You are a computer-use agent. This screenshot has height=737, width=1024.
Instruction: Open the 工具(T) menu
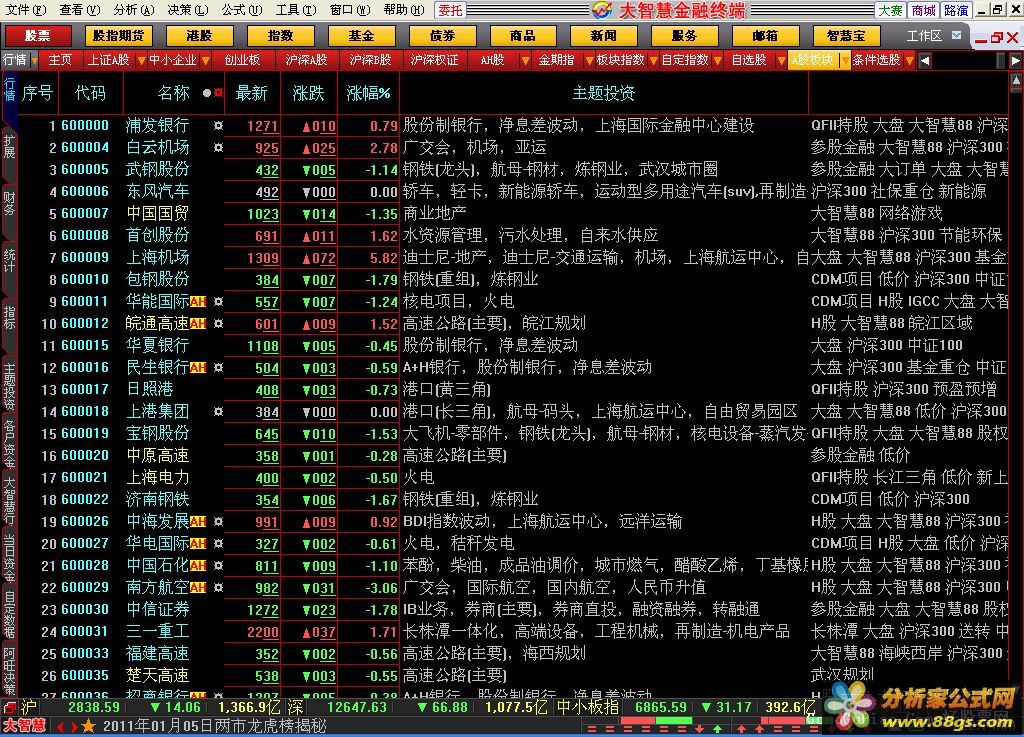pyautogui.click(x=296, y=10)
